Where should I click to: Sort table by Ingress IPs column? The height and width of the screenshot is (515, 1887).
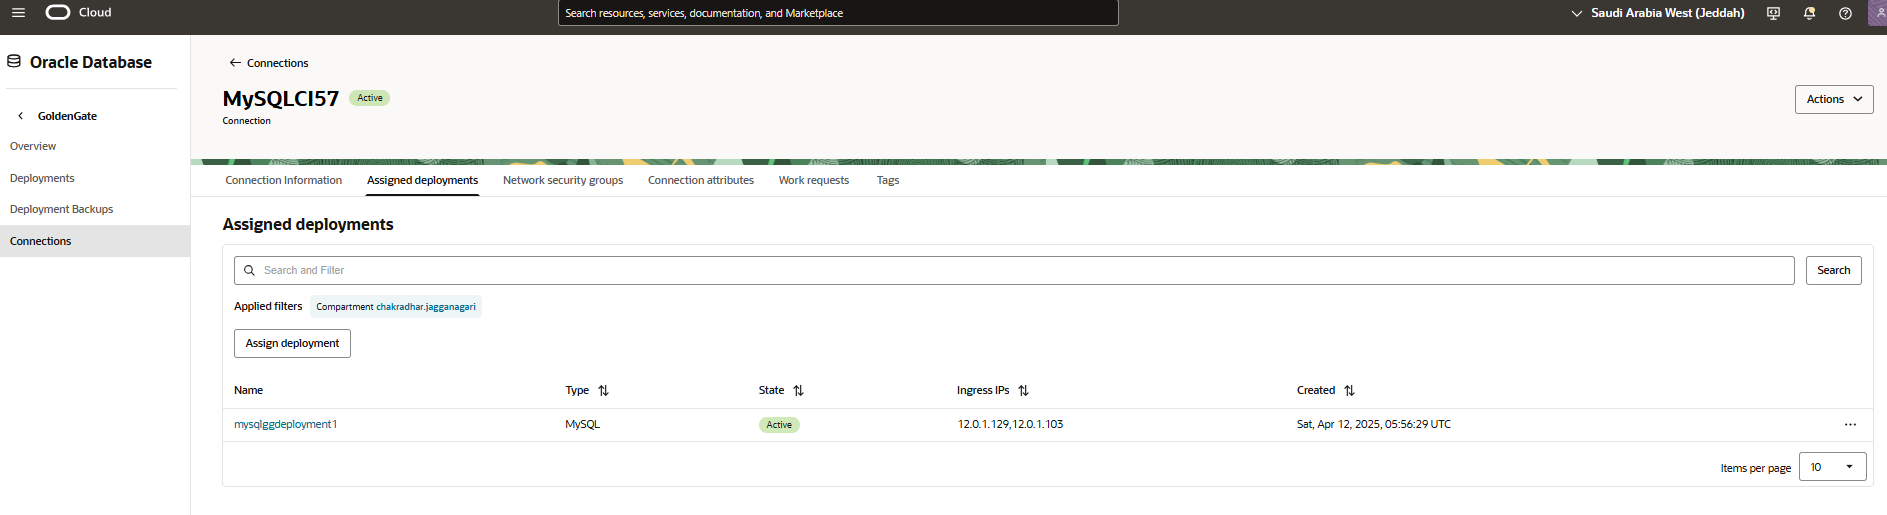point(1023,391)
